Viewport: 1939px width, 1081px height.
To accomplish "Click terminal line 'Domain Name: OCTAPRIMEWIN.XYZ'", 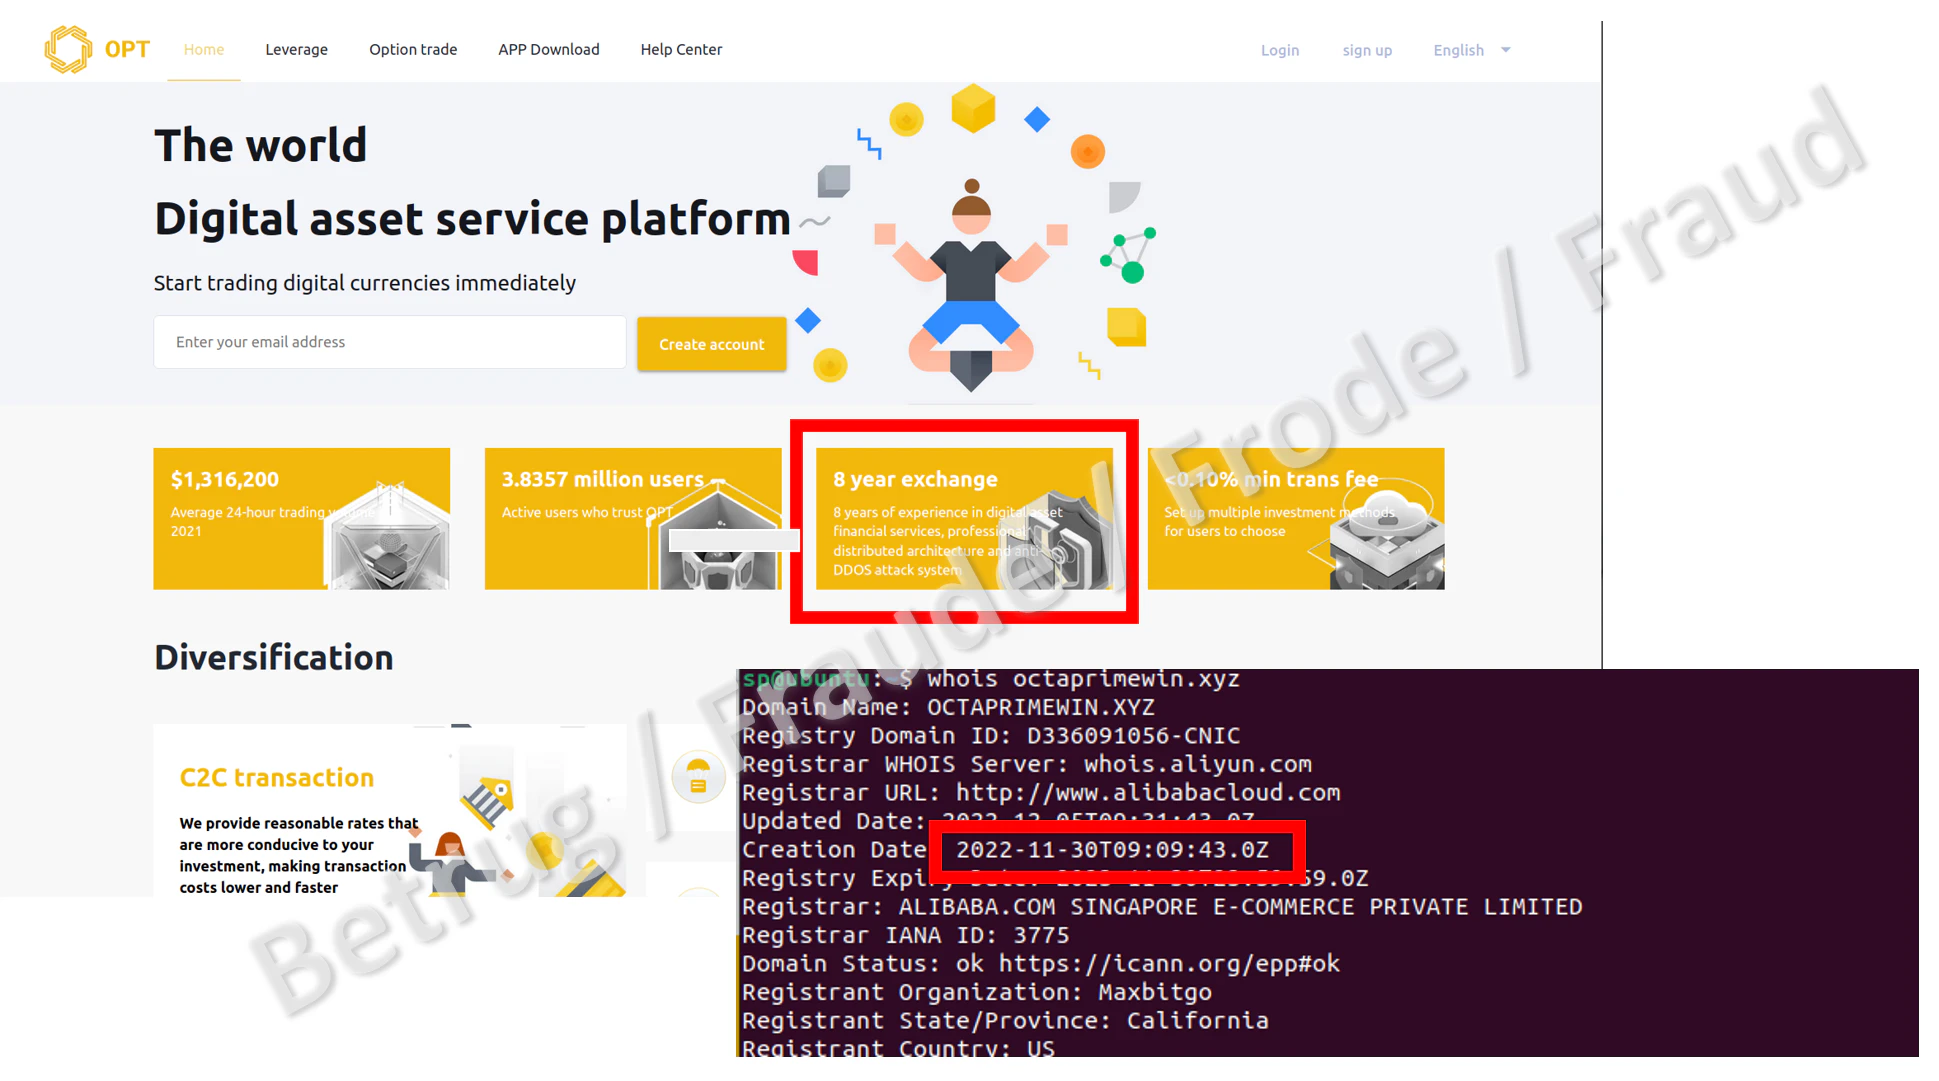I will click(948, 707).
